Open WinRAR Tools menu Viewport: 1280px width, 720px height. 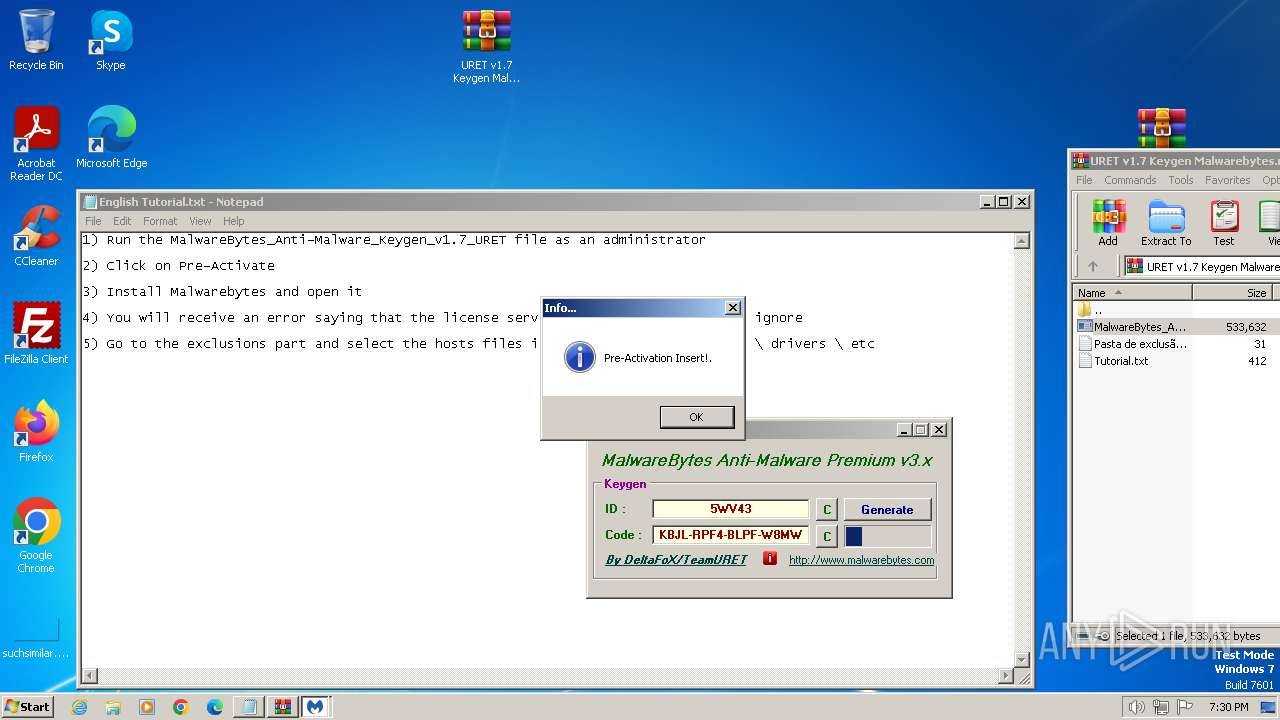[x=1181, y=180]
